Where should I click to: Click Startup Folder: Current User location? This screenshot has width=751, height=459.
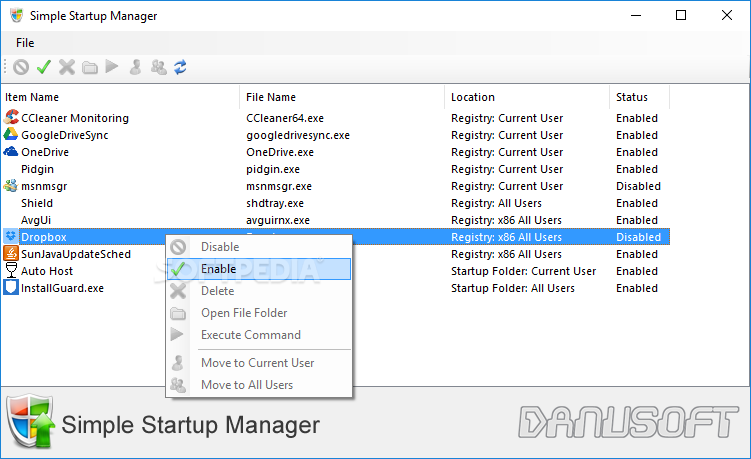(523, 271)
